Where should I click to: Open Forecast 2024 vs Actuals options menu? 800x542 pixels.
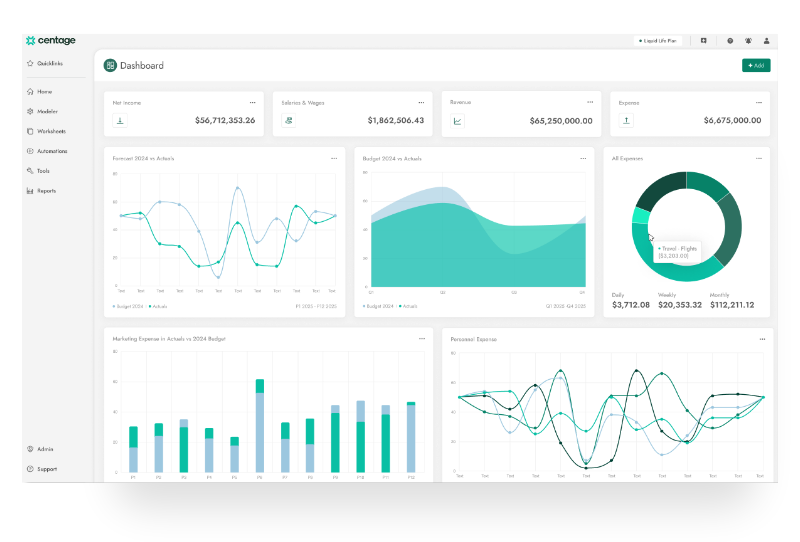click(x=334, y=158)
